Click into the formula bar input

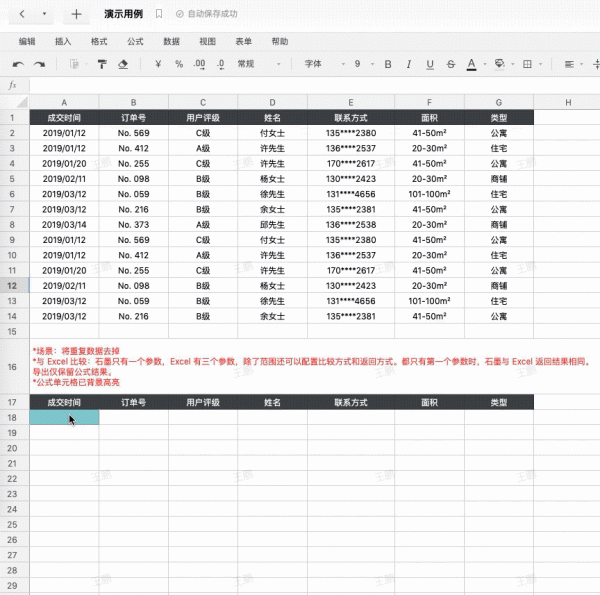coord(314,85)
